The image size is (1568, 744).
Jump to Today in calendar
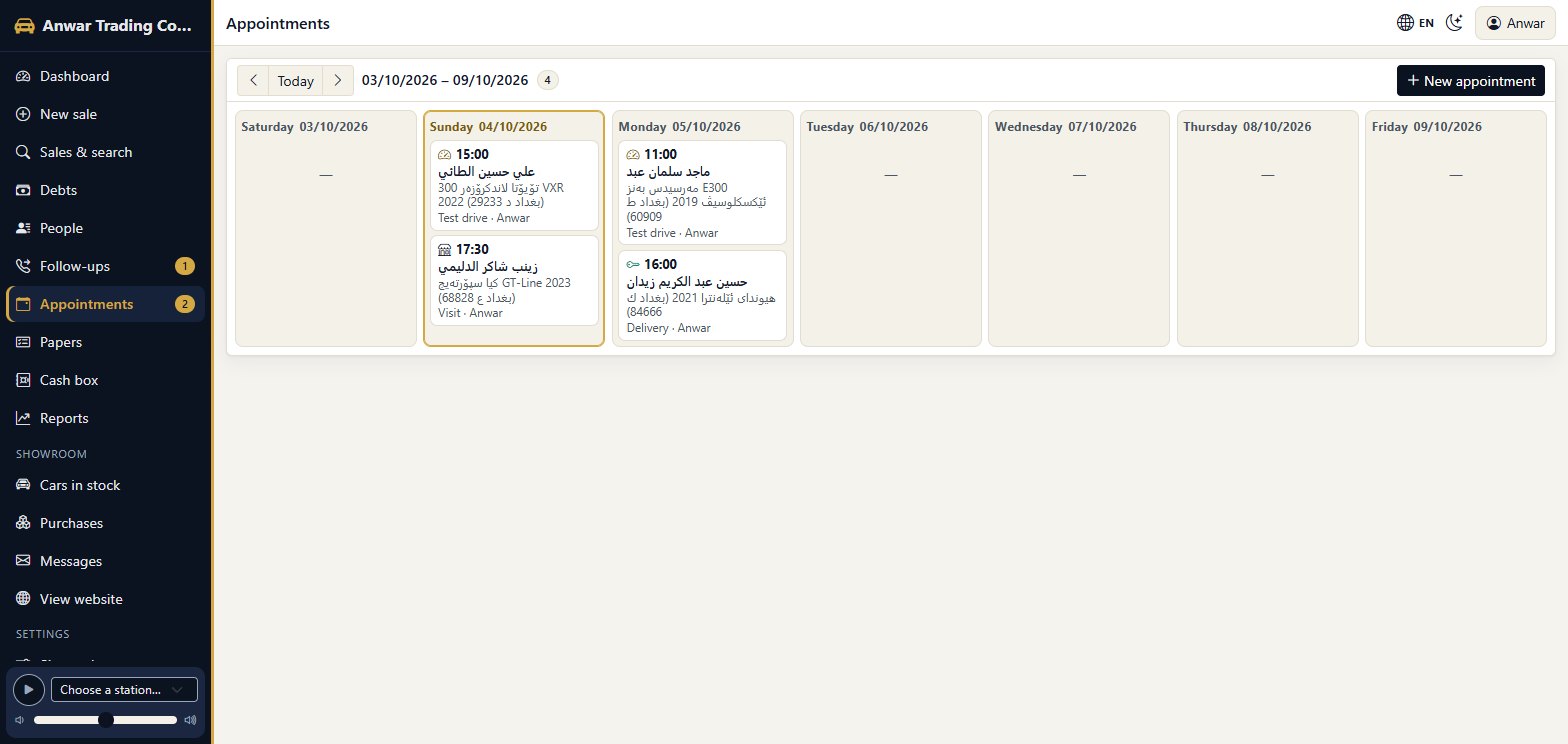click(296, 81)
